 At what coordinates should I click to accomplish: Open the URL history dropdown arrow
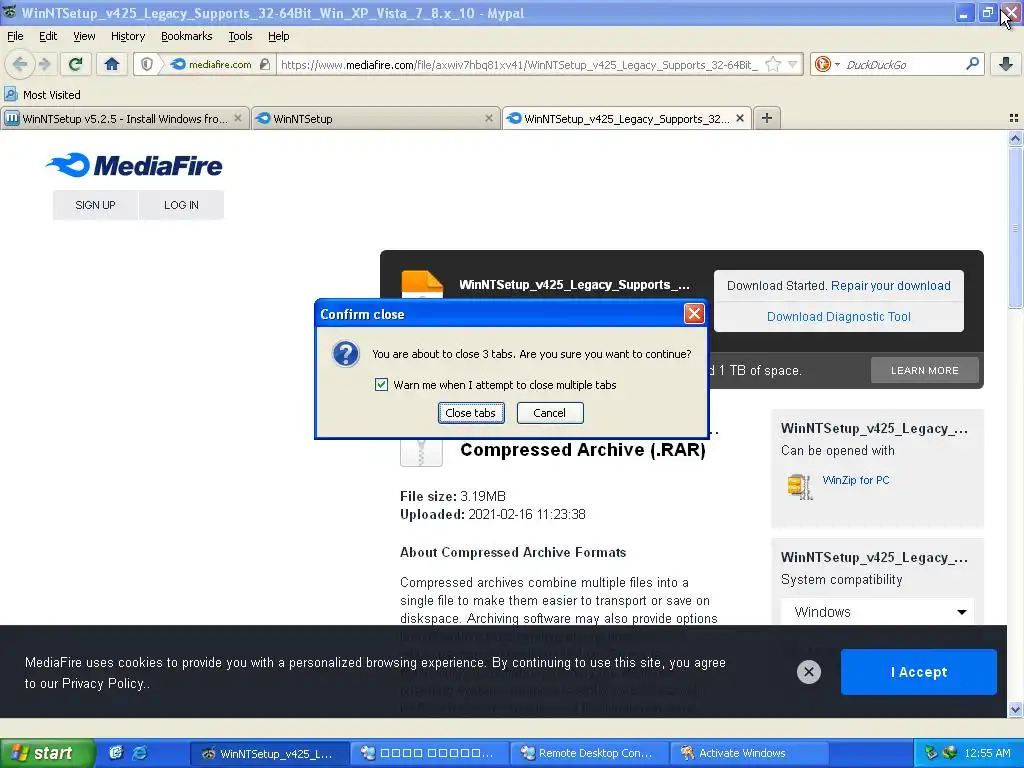(x=792, y=64)
